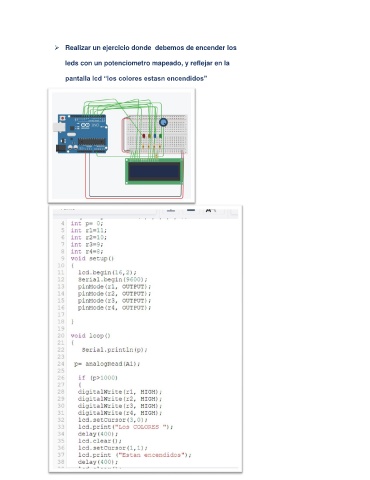The image size is (370, 480).
Task: Click the 'p= analogRead(A1);' code line
Action: click(x=107, y=364)
